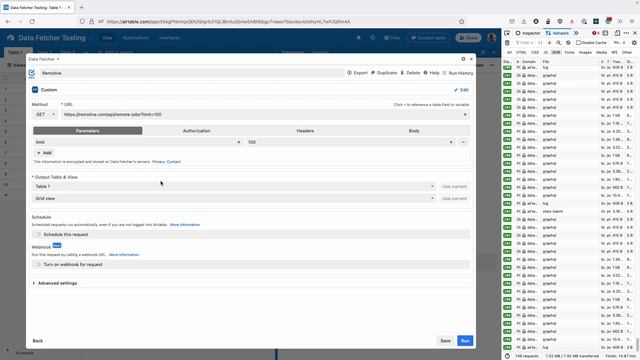Click the URL input field
Screen dimensions: 640x360
pos(265,115)
